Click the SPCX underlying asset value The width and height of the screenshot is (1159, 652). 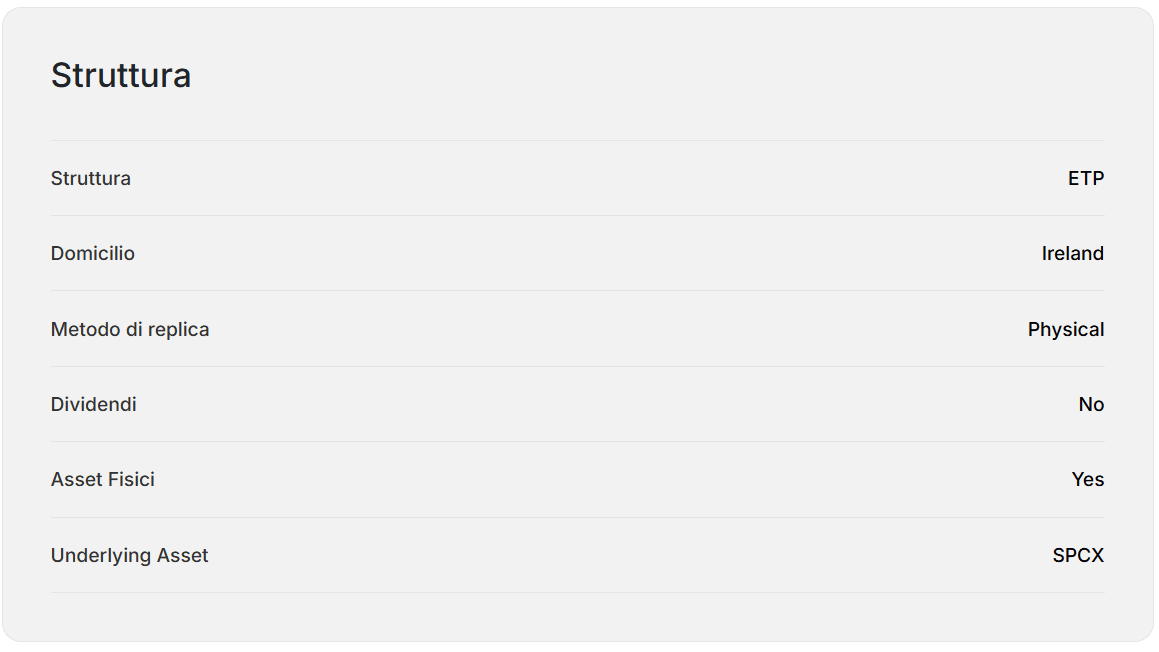tap(1078, 555)
